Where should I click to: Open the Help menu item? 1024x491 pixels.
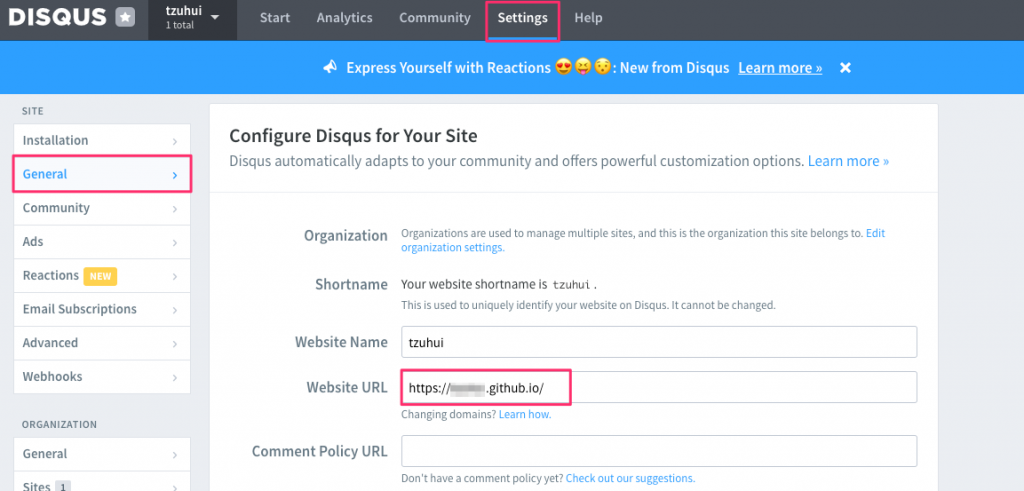click(x=588, y=18)
